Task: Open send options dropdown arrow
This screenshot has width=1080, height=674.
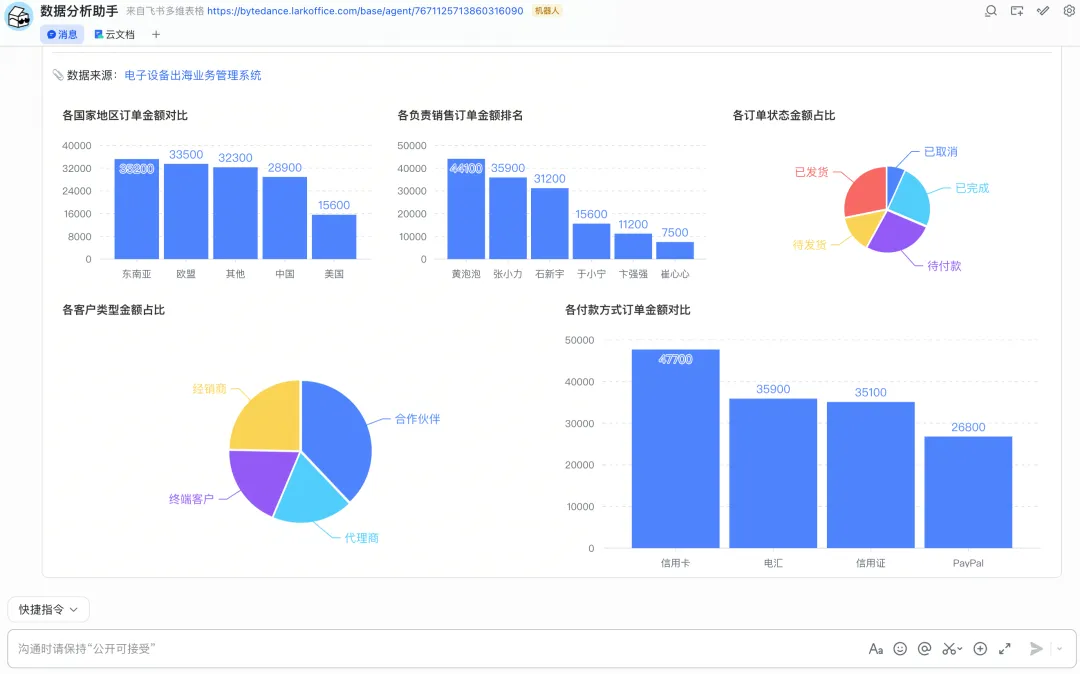Action: click(1059, 649)
